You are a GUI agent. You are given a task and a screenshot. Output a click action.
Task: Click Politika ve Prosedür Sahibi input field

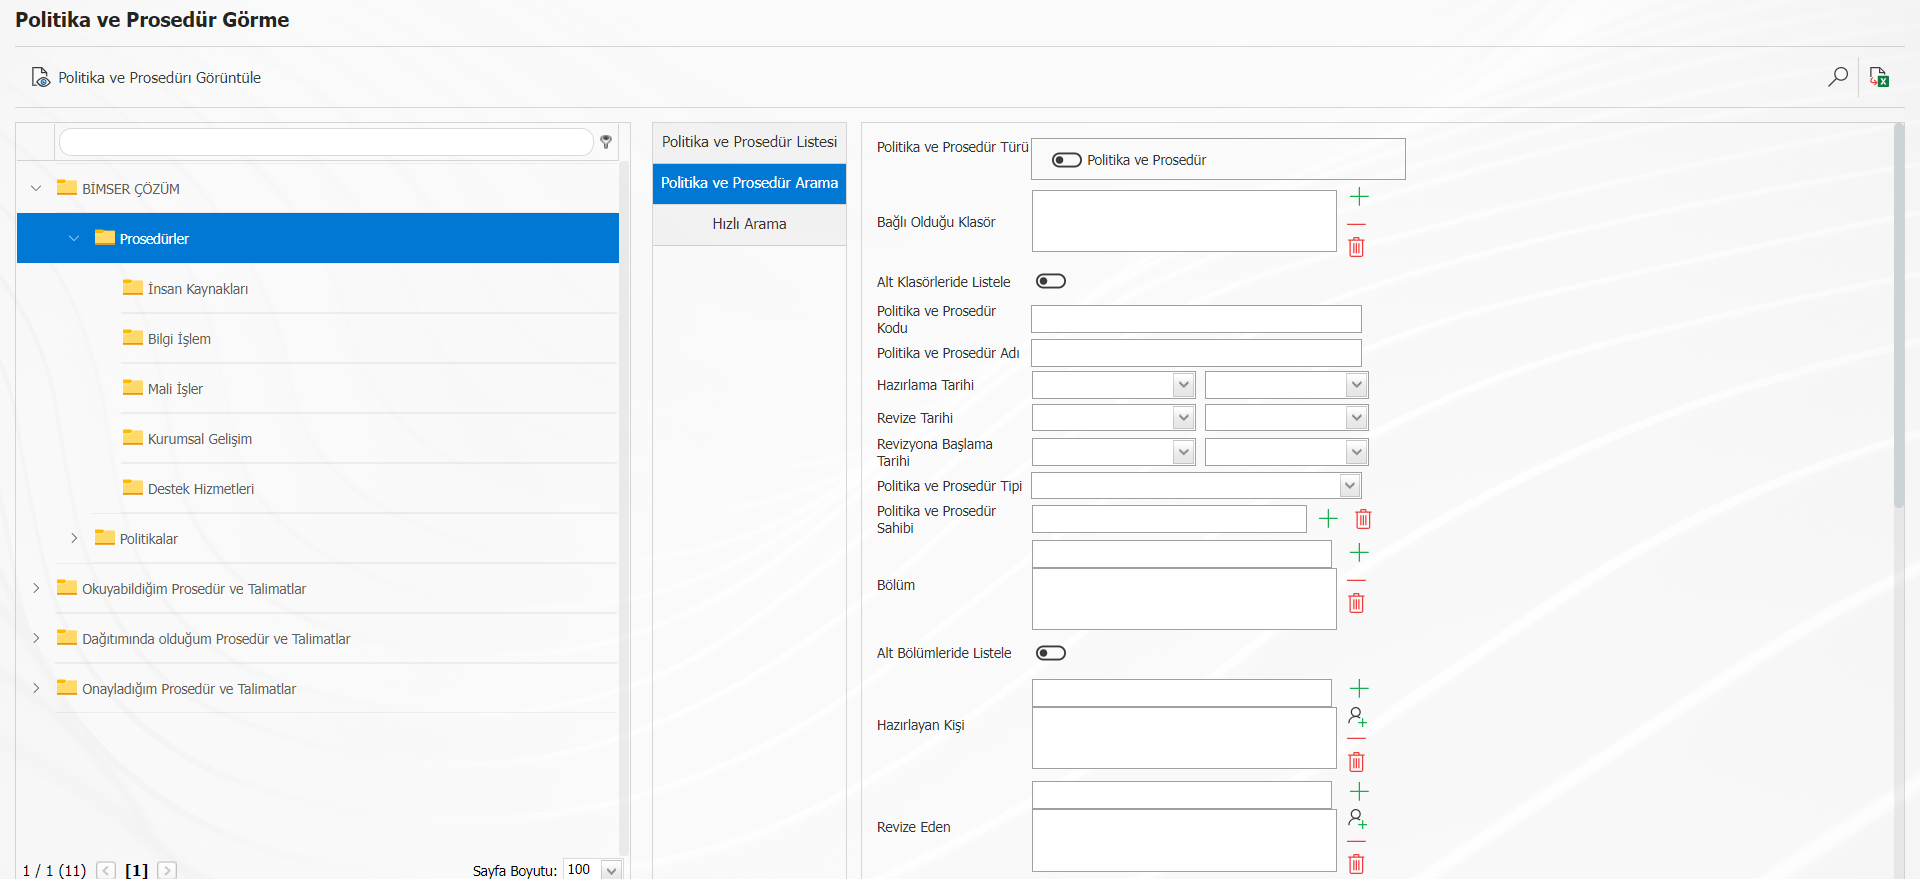[1169, 519]
